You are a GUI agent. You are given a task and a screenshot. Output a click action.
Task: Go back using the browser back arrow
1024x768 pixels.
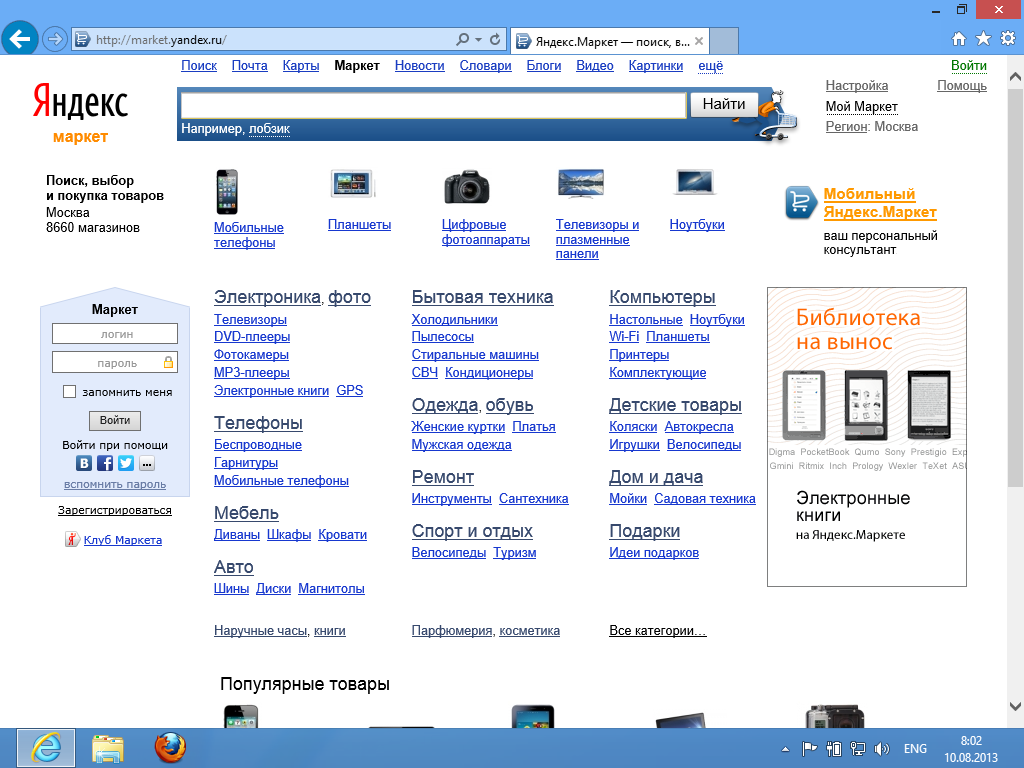(20, 39)
